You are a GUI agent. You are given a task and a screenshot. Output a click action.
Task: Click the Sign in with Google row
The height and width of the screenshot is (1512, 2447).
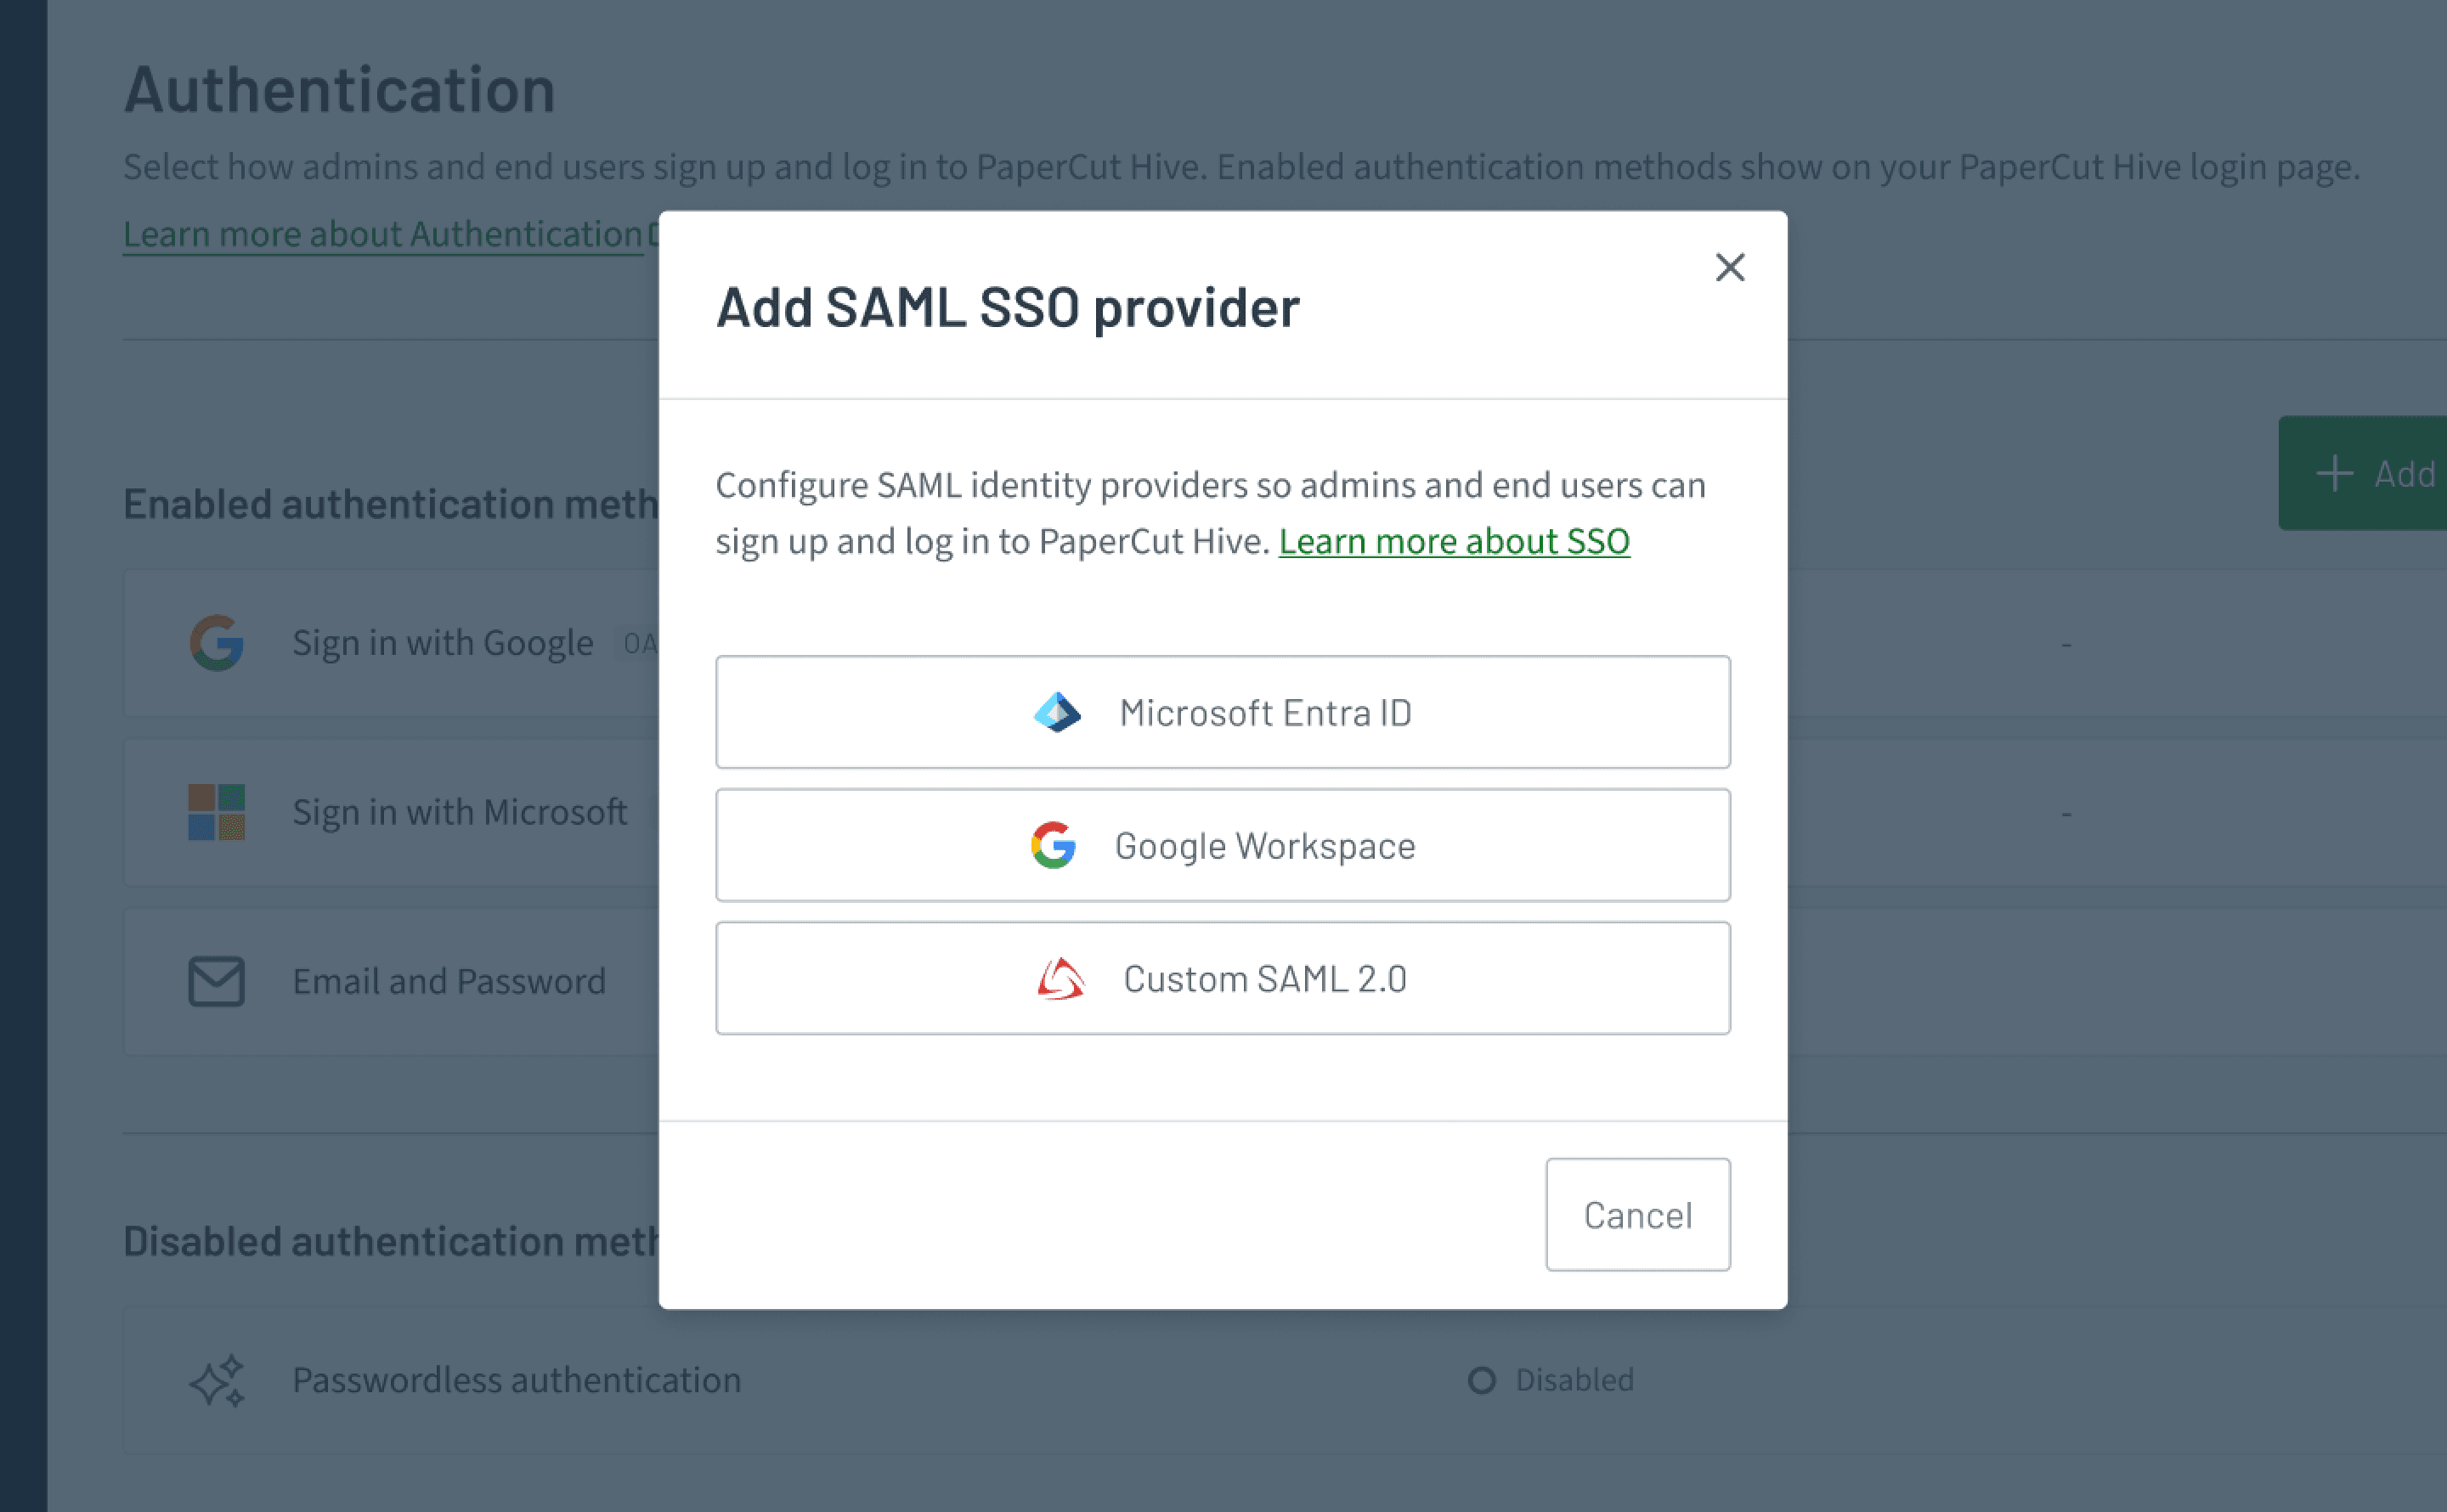[x=442, y=643]
